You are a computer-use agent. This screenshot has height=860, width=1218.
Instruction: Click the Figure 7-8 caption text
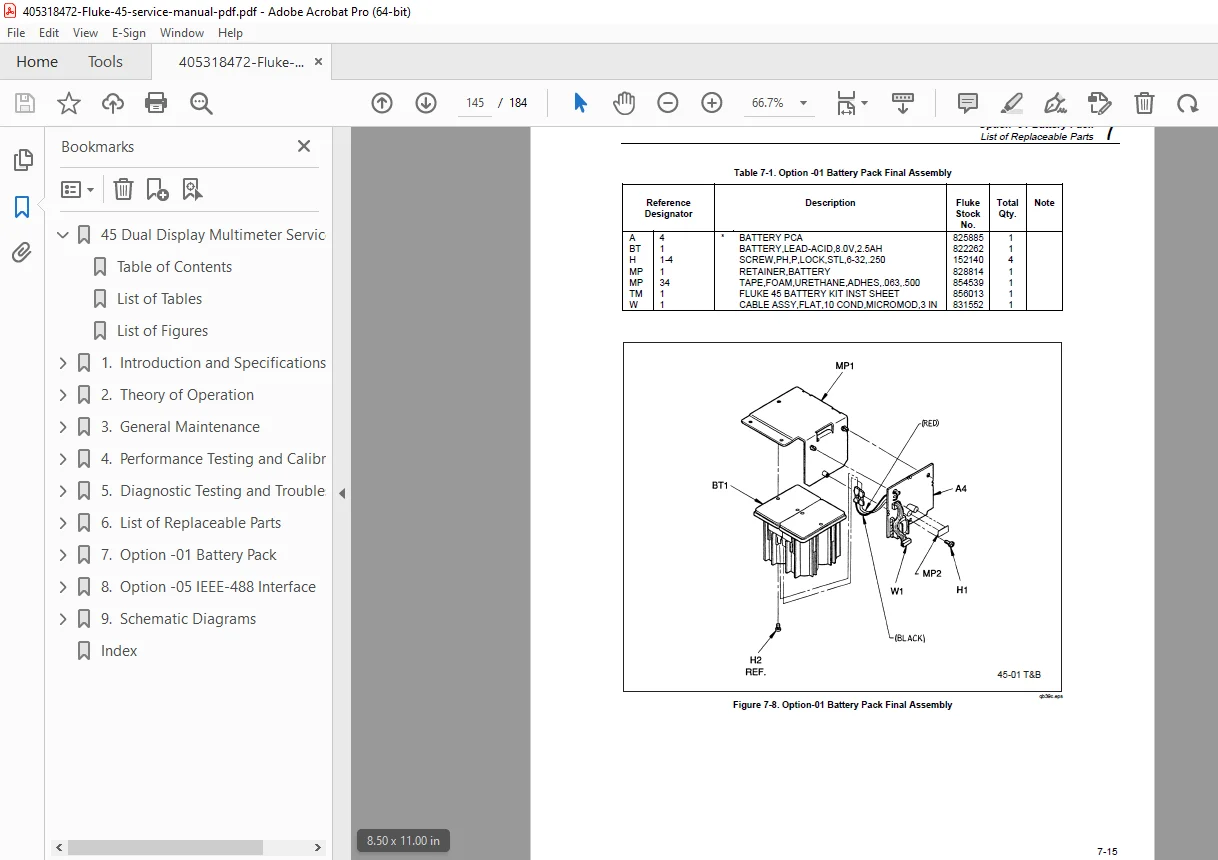(842, 705)
